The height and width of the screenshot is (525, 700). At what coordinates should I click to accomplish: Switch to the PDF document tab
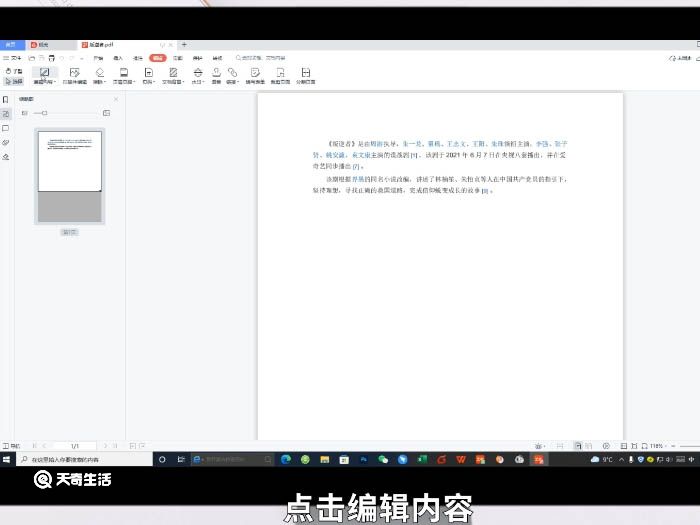coord(127,45)
